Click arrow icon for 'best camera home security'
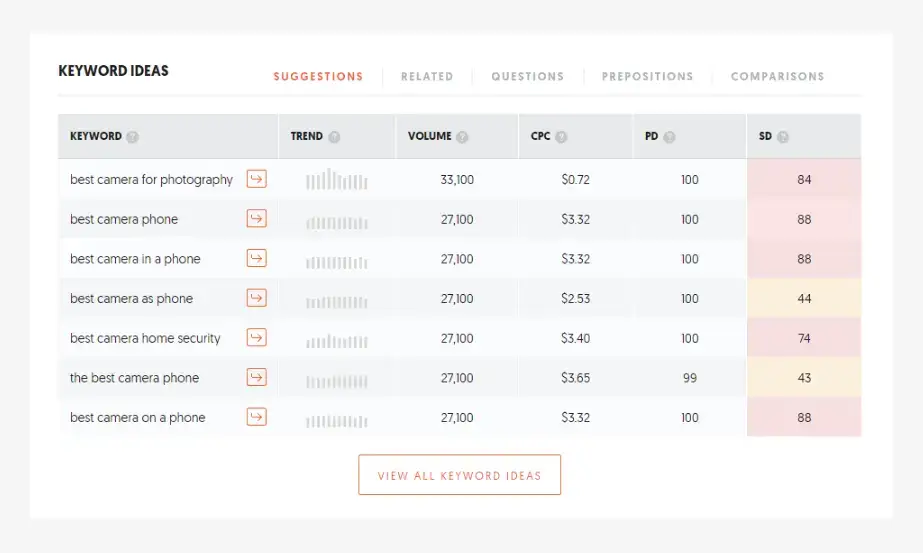This screenshot has width=923, height=553. click(257, 338)
